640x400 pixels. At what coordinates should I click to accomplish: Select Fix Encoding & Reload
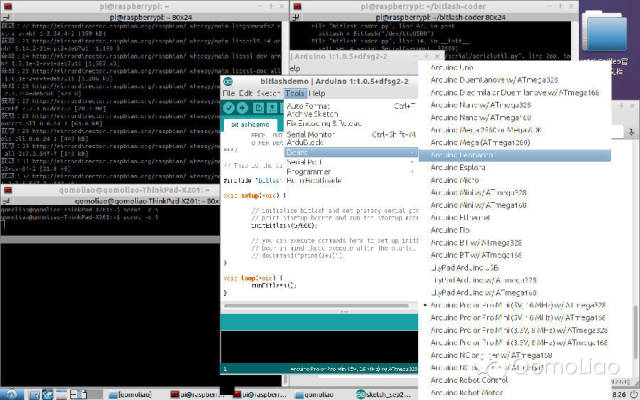click(x=351, y=123)
